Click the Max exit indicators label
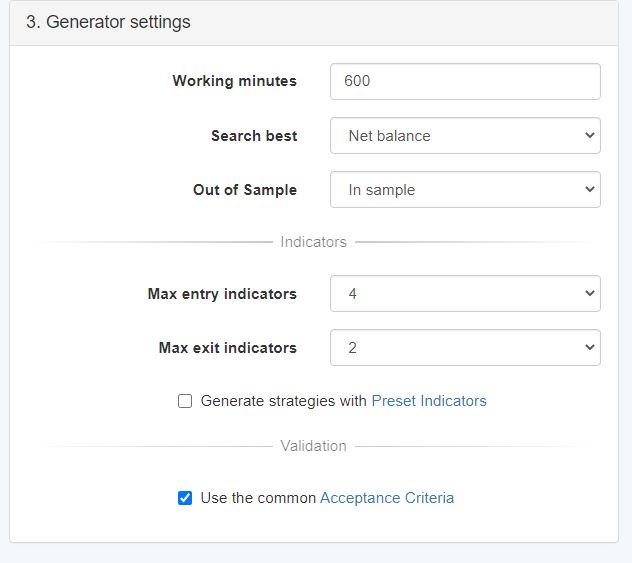The height and width of the screenshot is (563, 632). pos(228,348)
